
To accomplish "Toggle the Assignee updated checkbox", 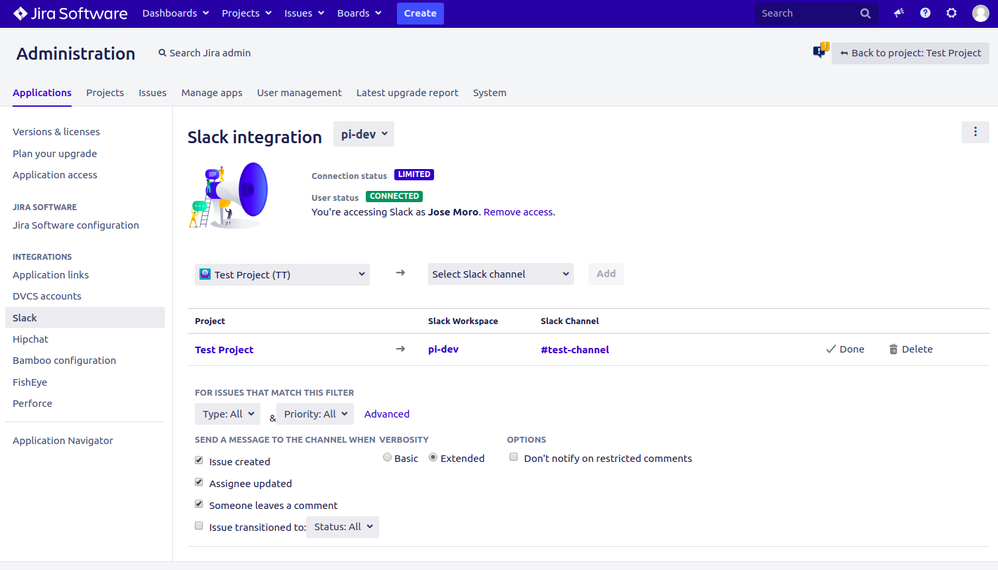I will [x=199, y=482].
